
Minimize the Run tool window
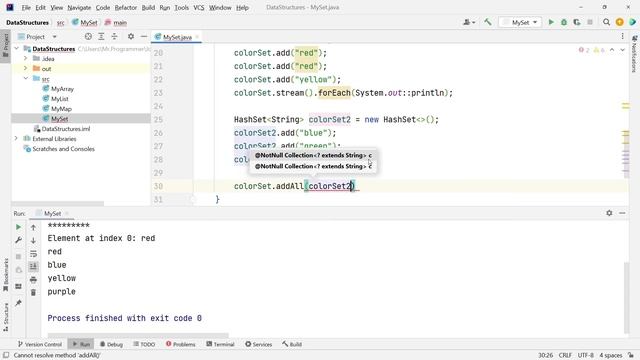pos(622,213)
